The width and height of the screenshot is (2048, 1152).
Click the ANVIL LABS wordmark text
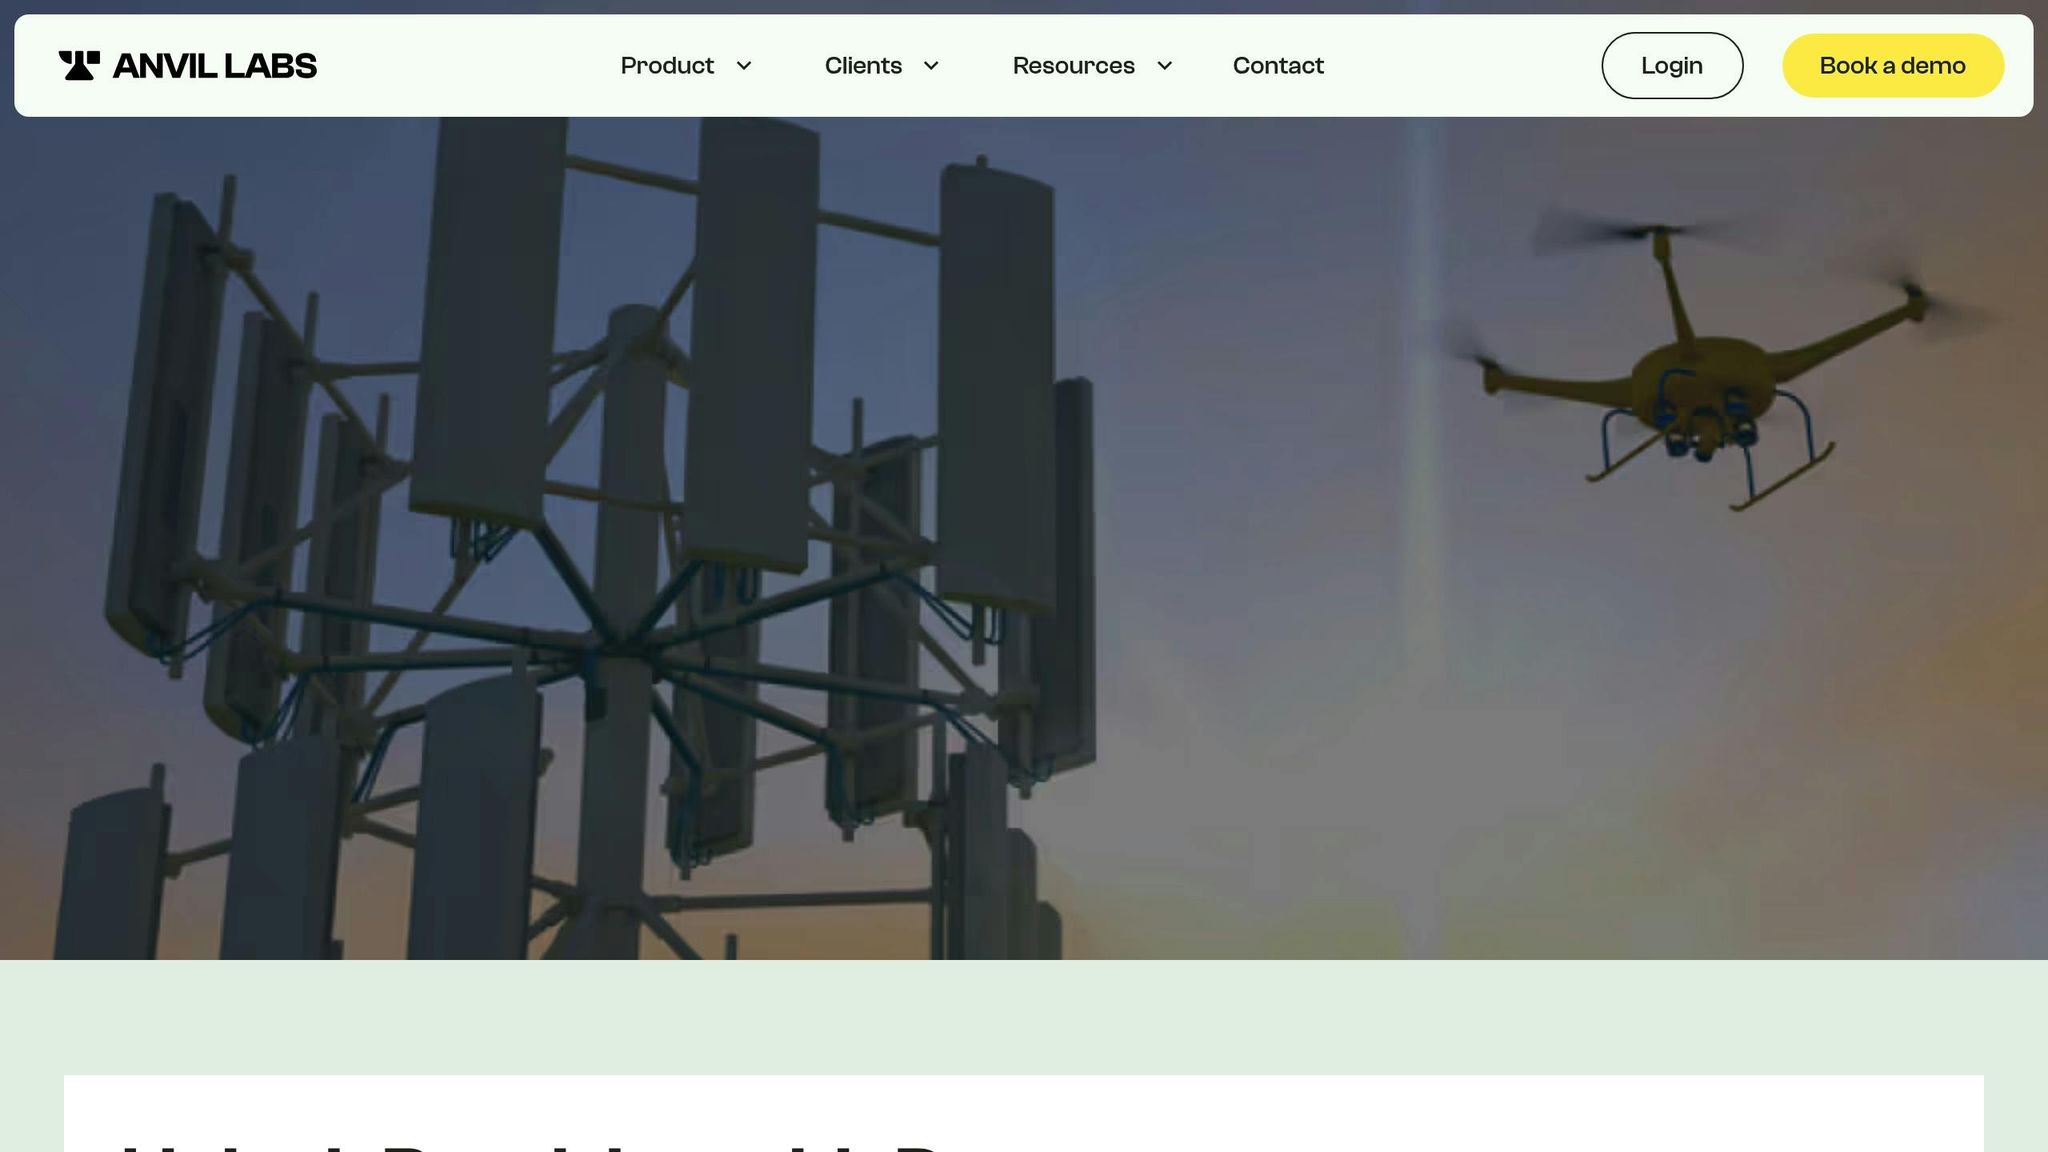coord(215,66)
